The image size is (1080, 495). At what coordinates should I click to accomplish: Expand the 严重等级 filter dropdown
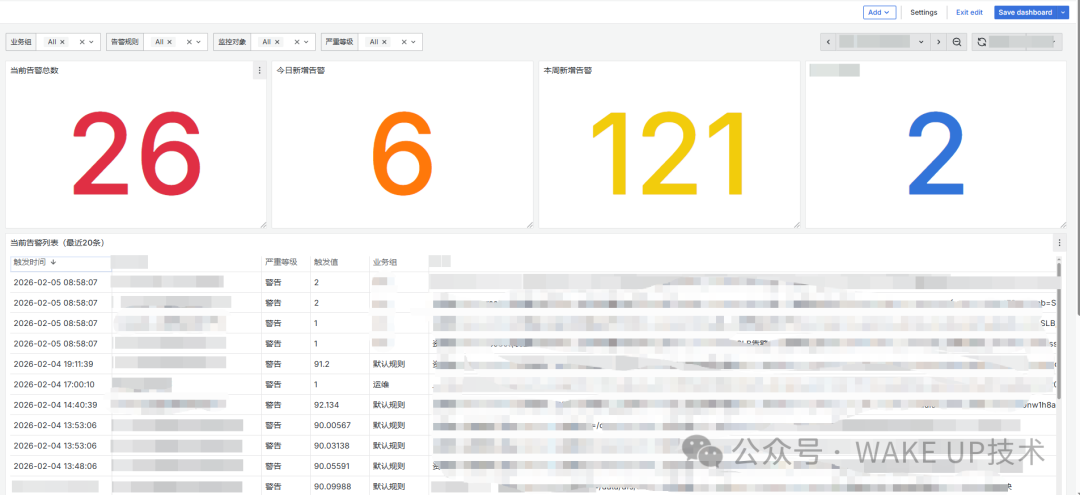click(x=414, y=42)
